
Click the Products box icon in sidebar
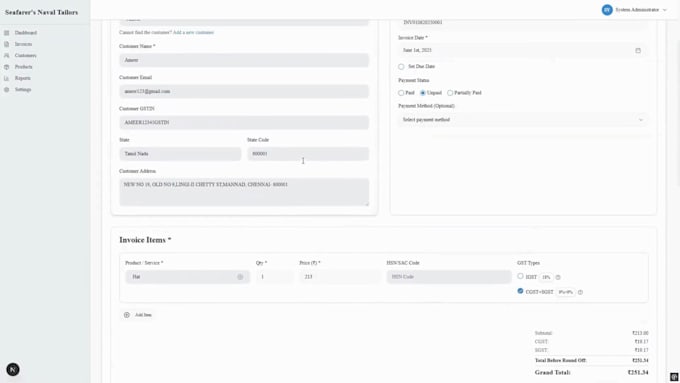[x=7, y=67]
